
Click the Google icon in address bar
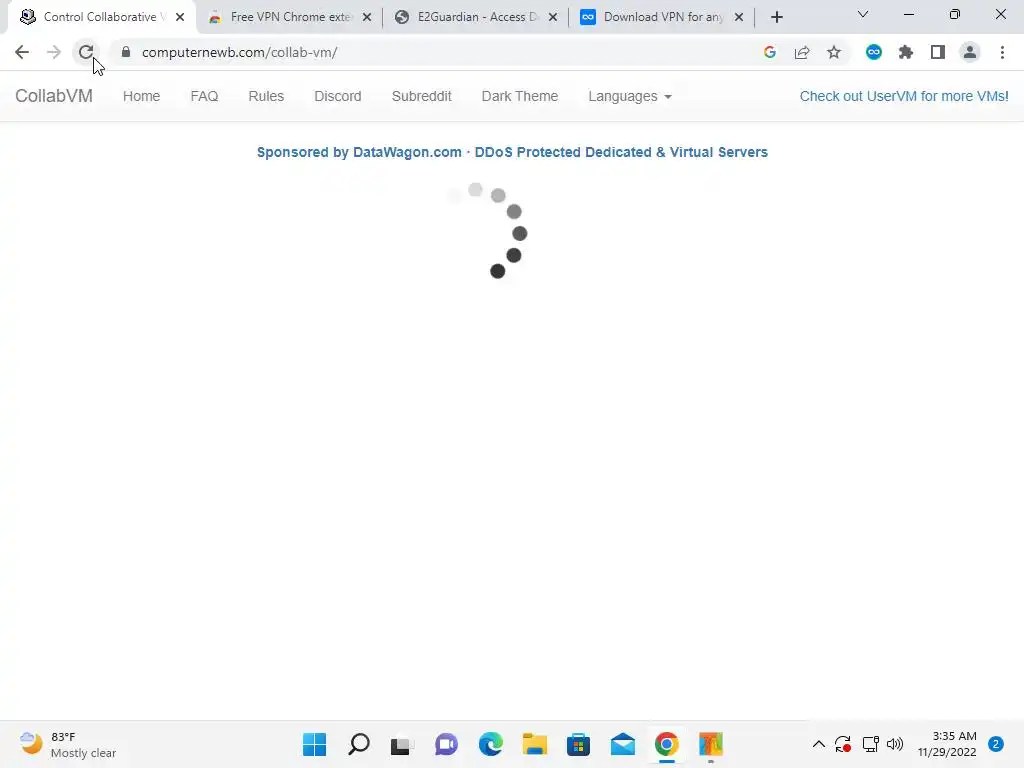(x=770, y=52)
